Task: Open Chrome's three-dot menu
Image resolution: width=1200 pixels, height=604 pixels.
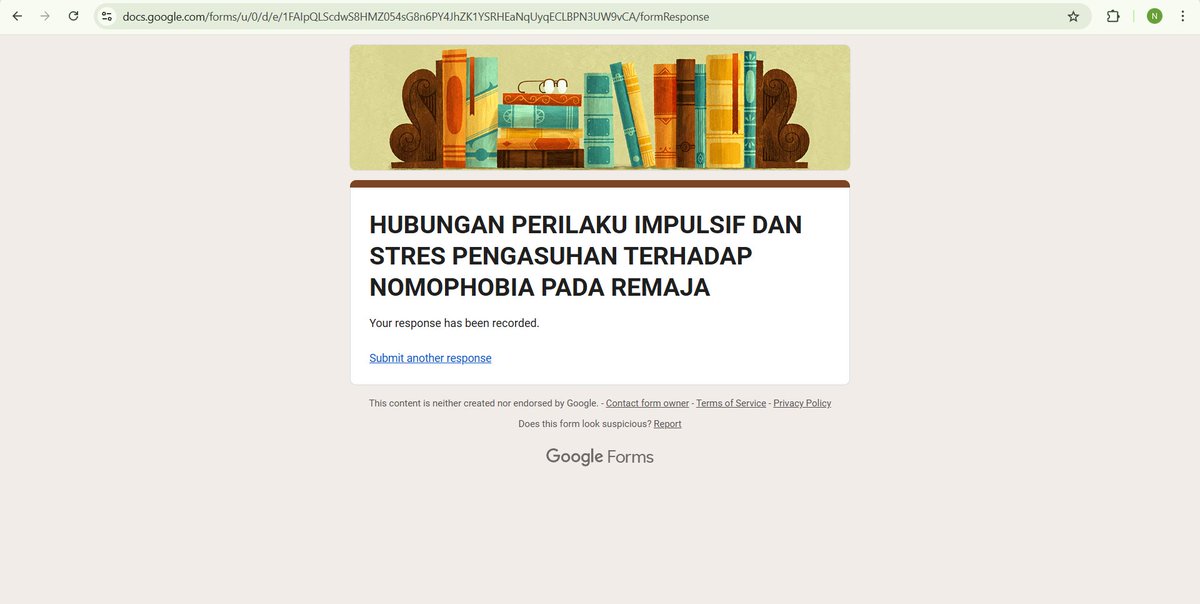Action: click(1182, 16)
